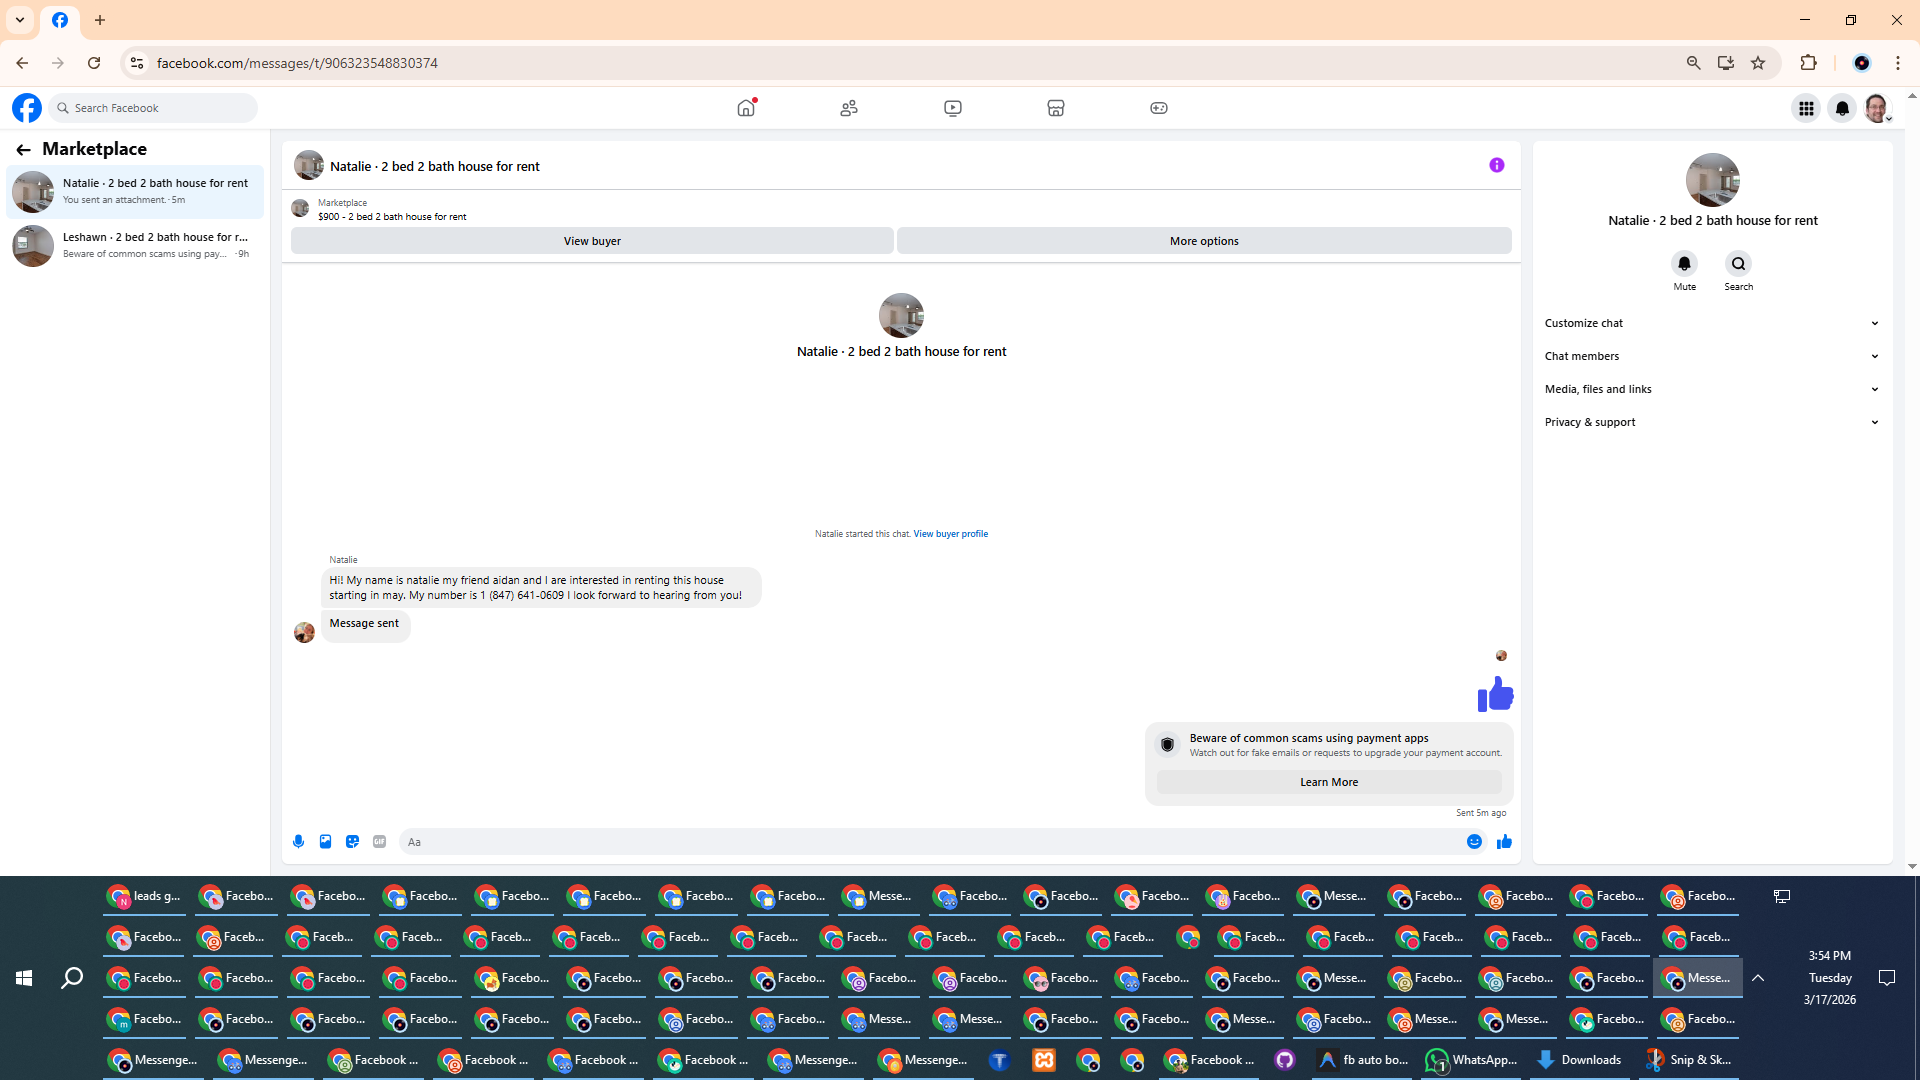Viewport: 1920px width, 1080px height.
Task: Open the account profile picture menu
Action: 1877,108
